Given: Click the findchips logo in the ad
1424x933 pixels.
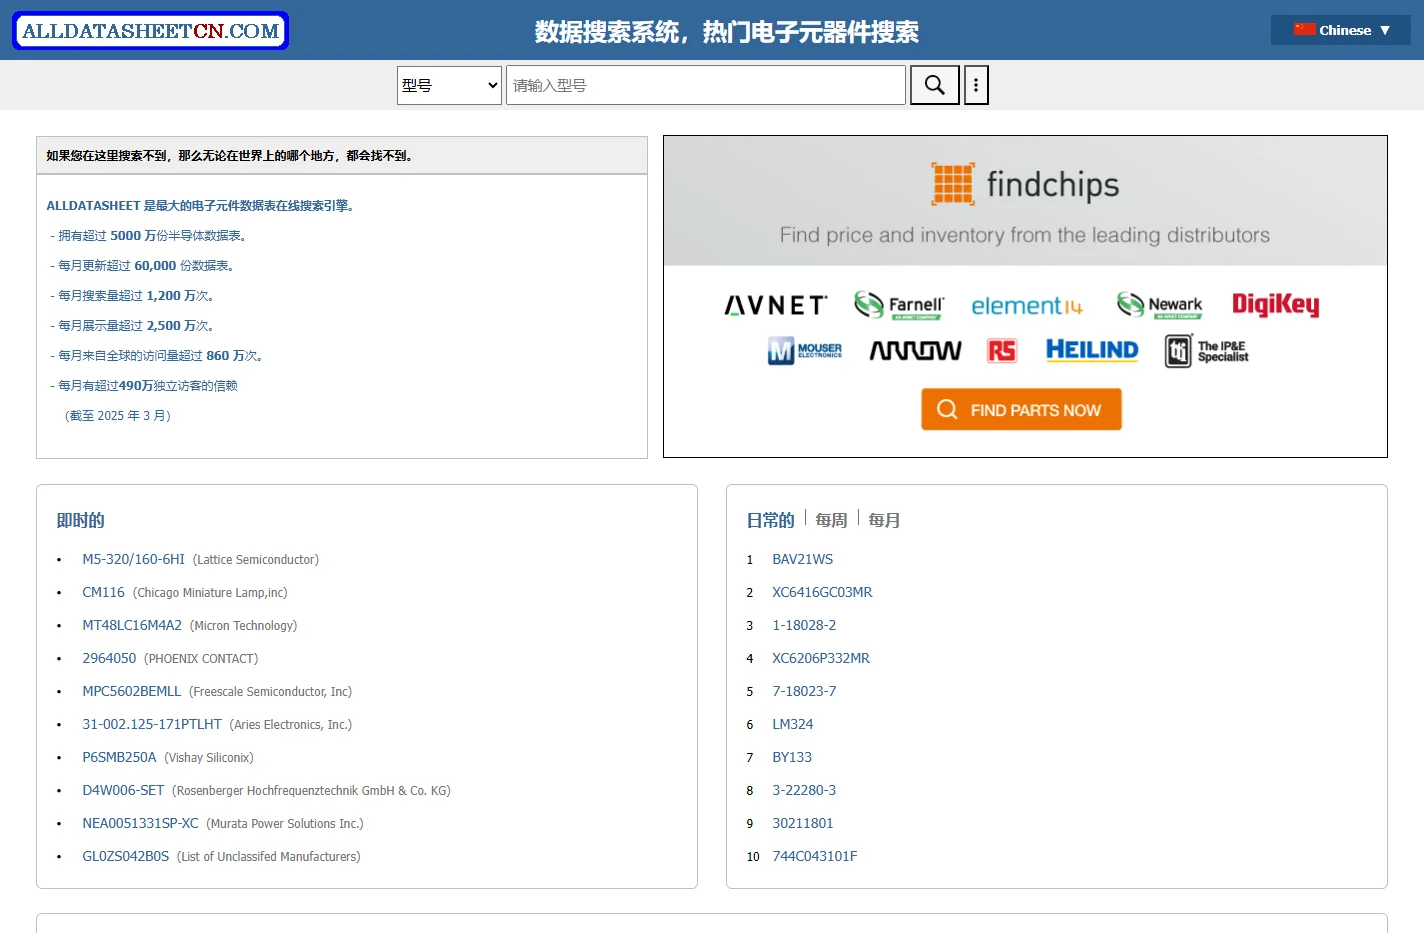Looking at the screenshot, I should (x=1025, y=184).
